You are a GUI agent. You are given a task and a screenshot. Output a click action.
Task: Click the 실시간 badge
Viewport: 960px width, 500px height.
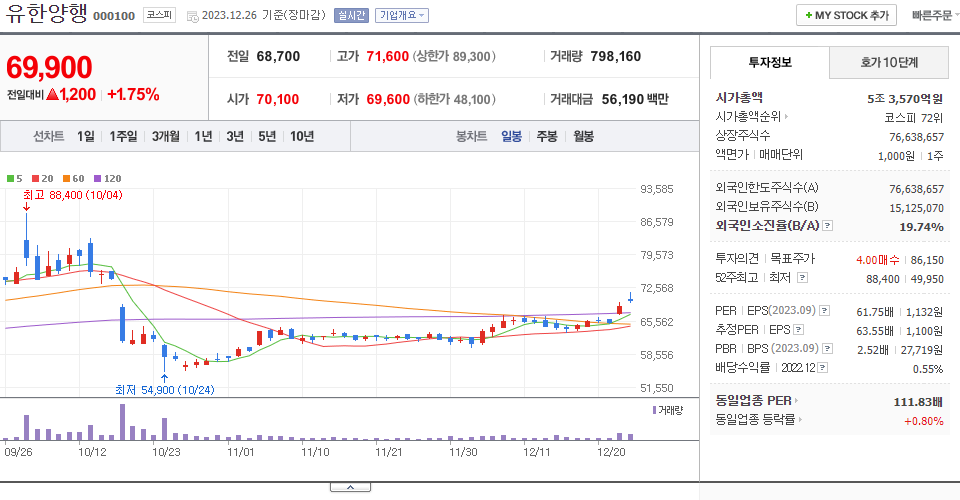pyautogui.click(x=351, y=15)
